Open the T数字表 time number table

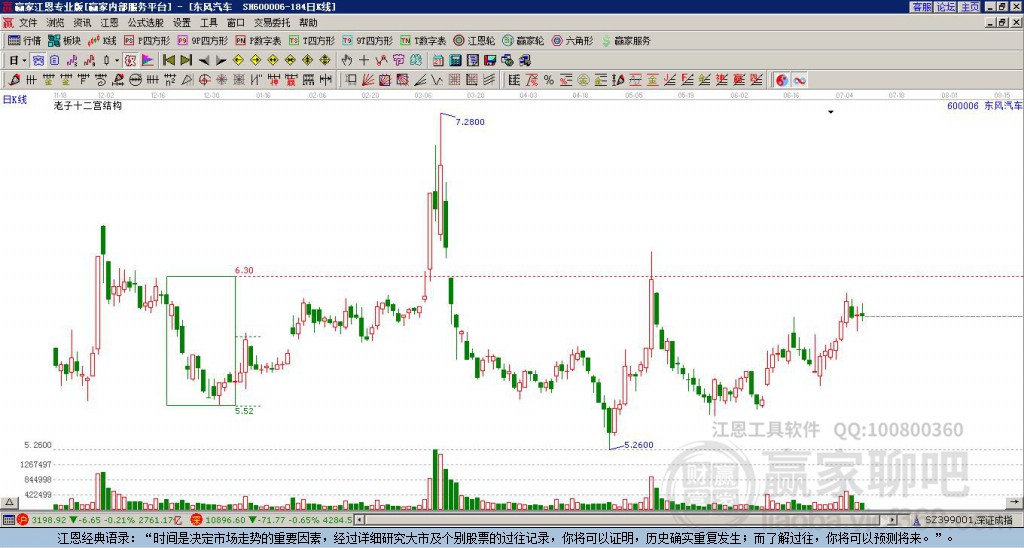(x=423, y=40)
